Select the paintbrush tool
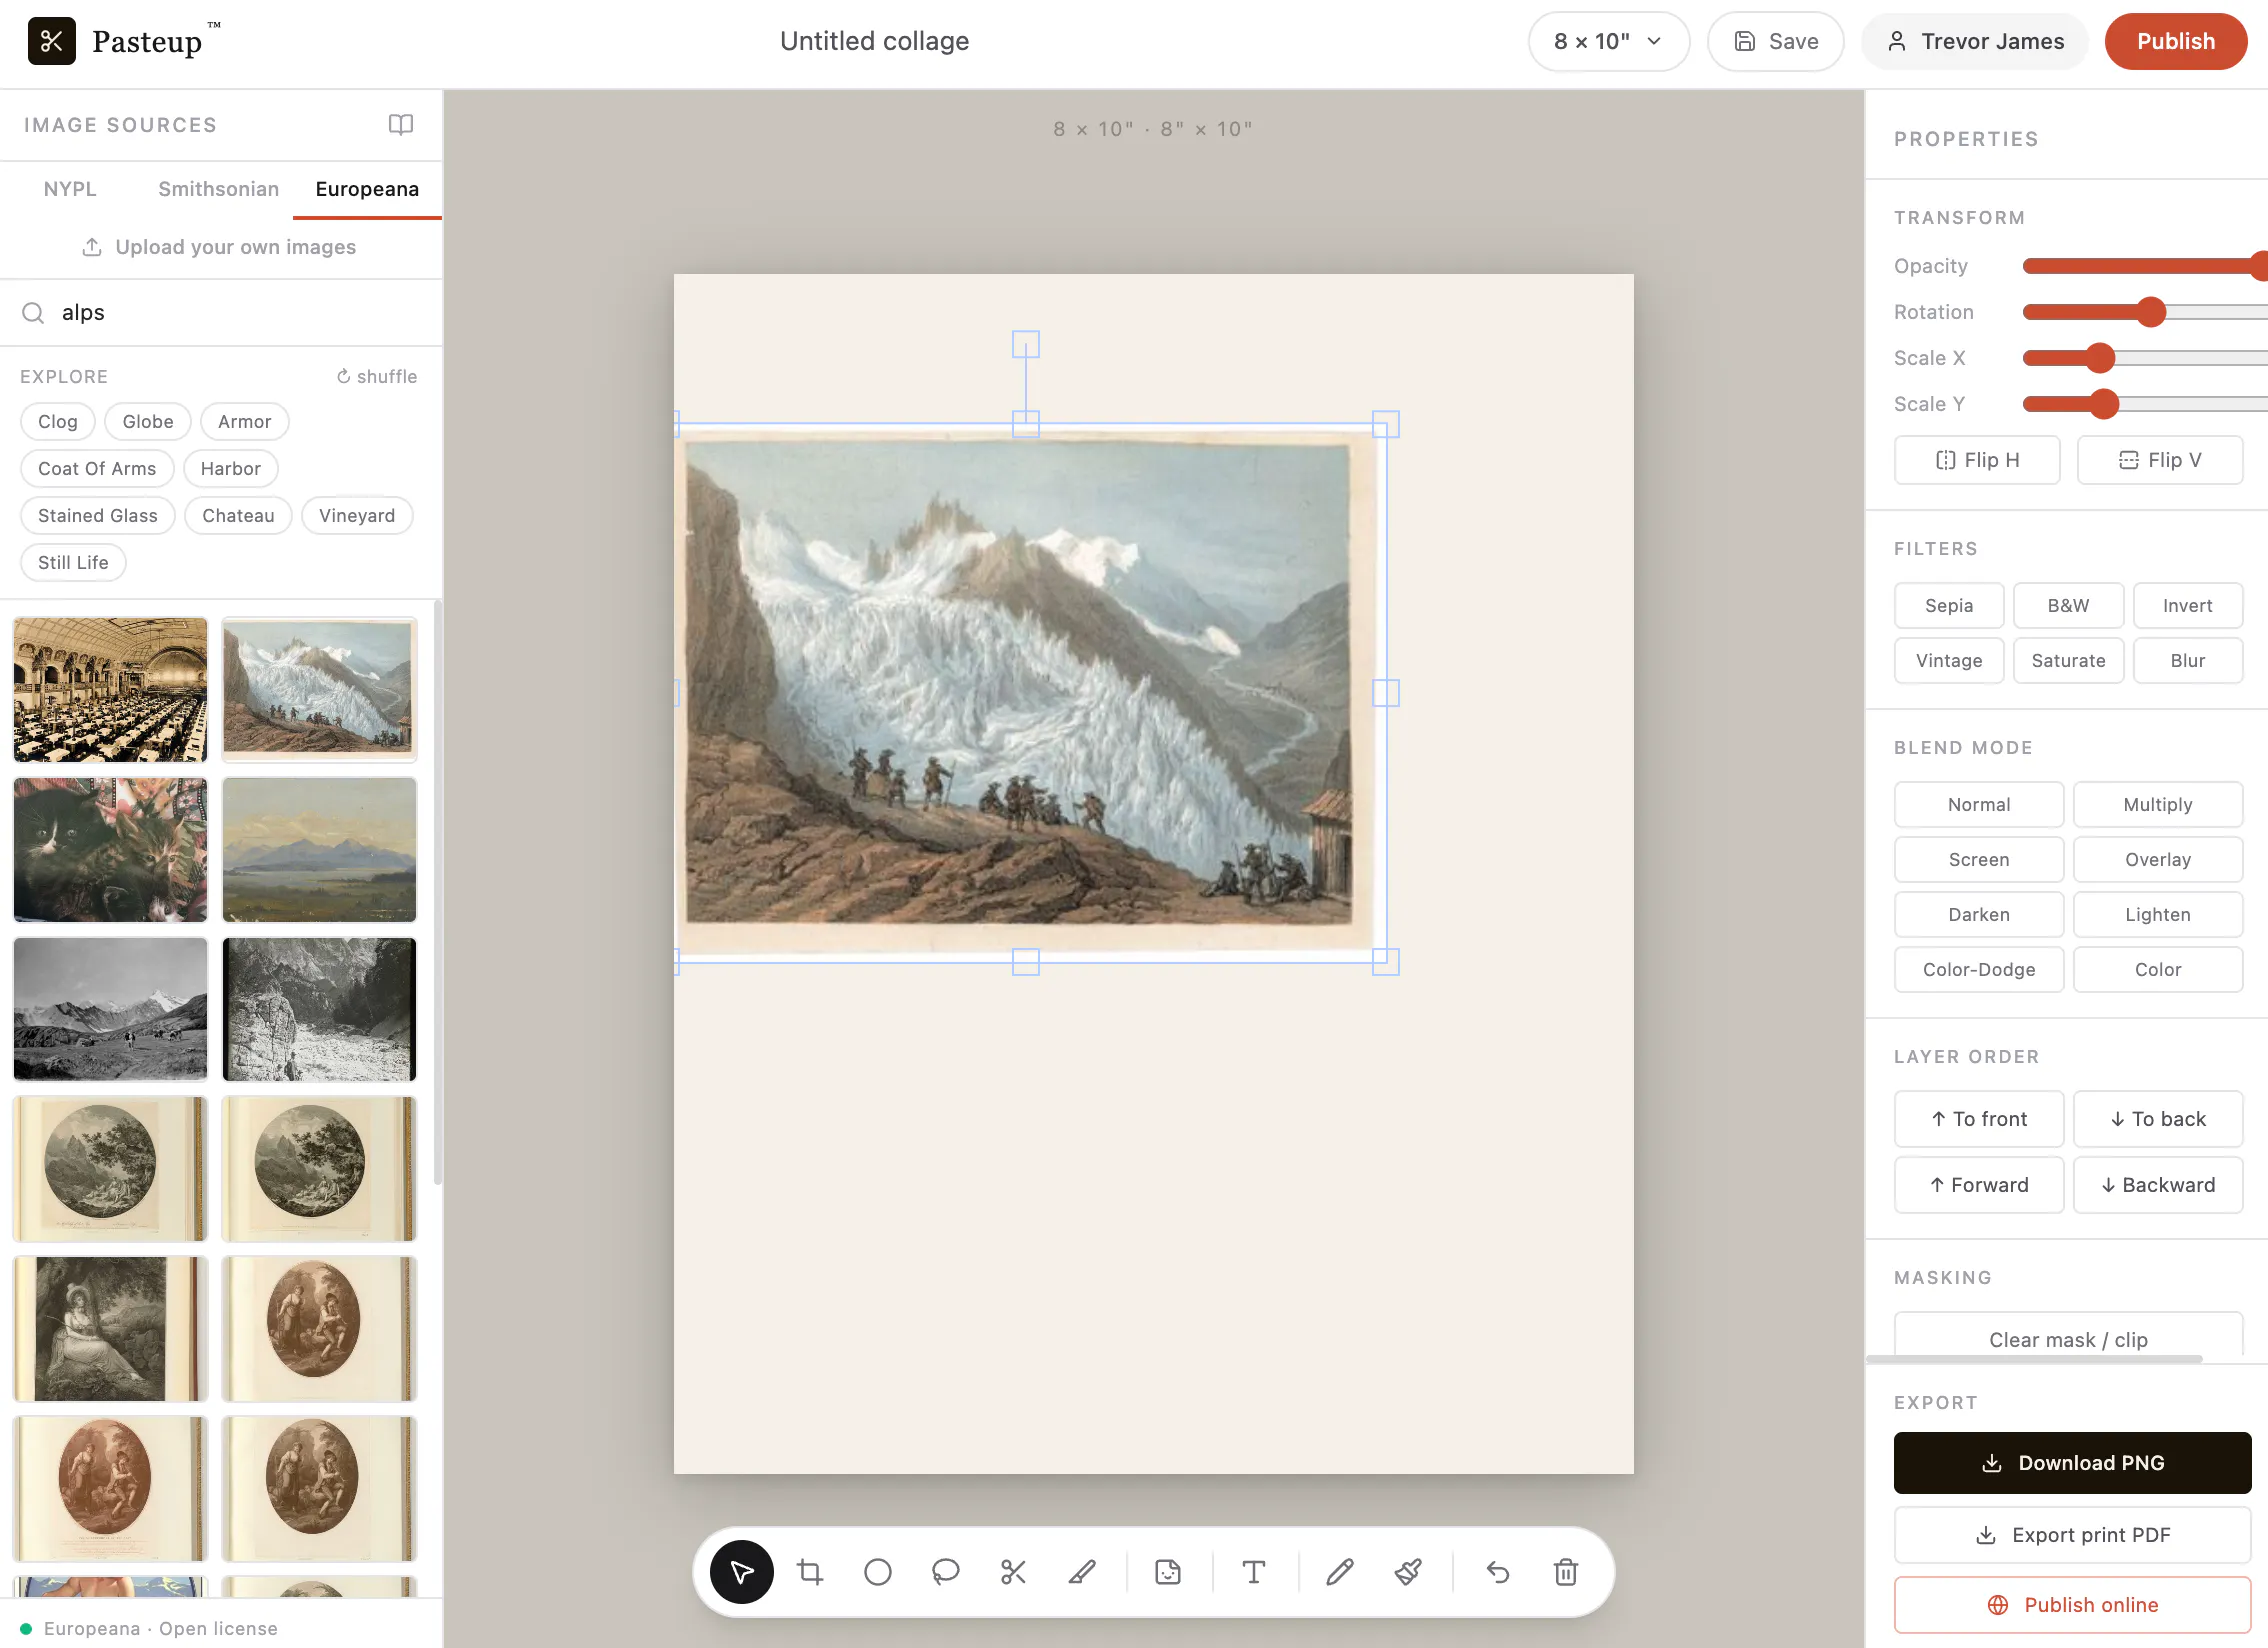Screen dimensions: 2268x1648 click(x=1408, y=1572)
